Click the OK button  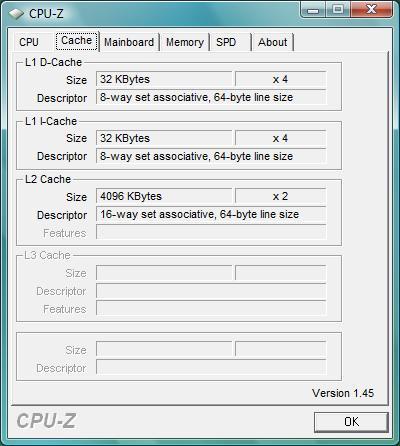point(351,422)
